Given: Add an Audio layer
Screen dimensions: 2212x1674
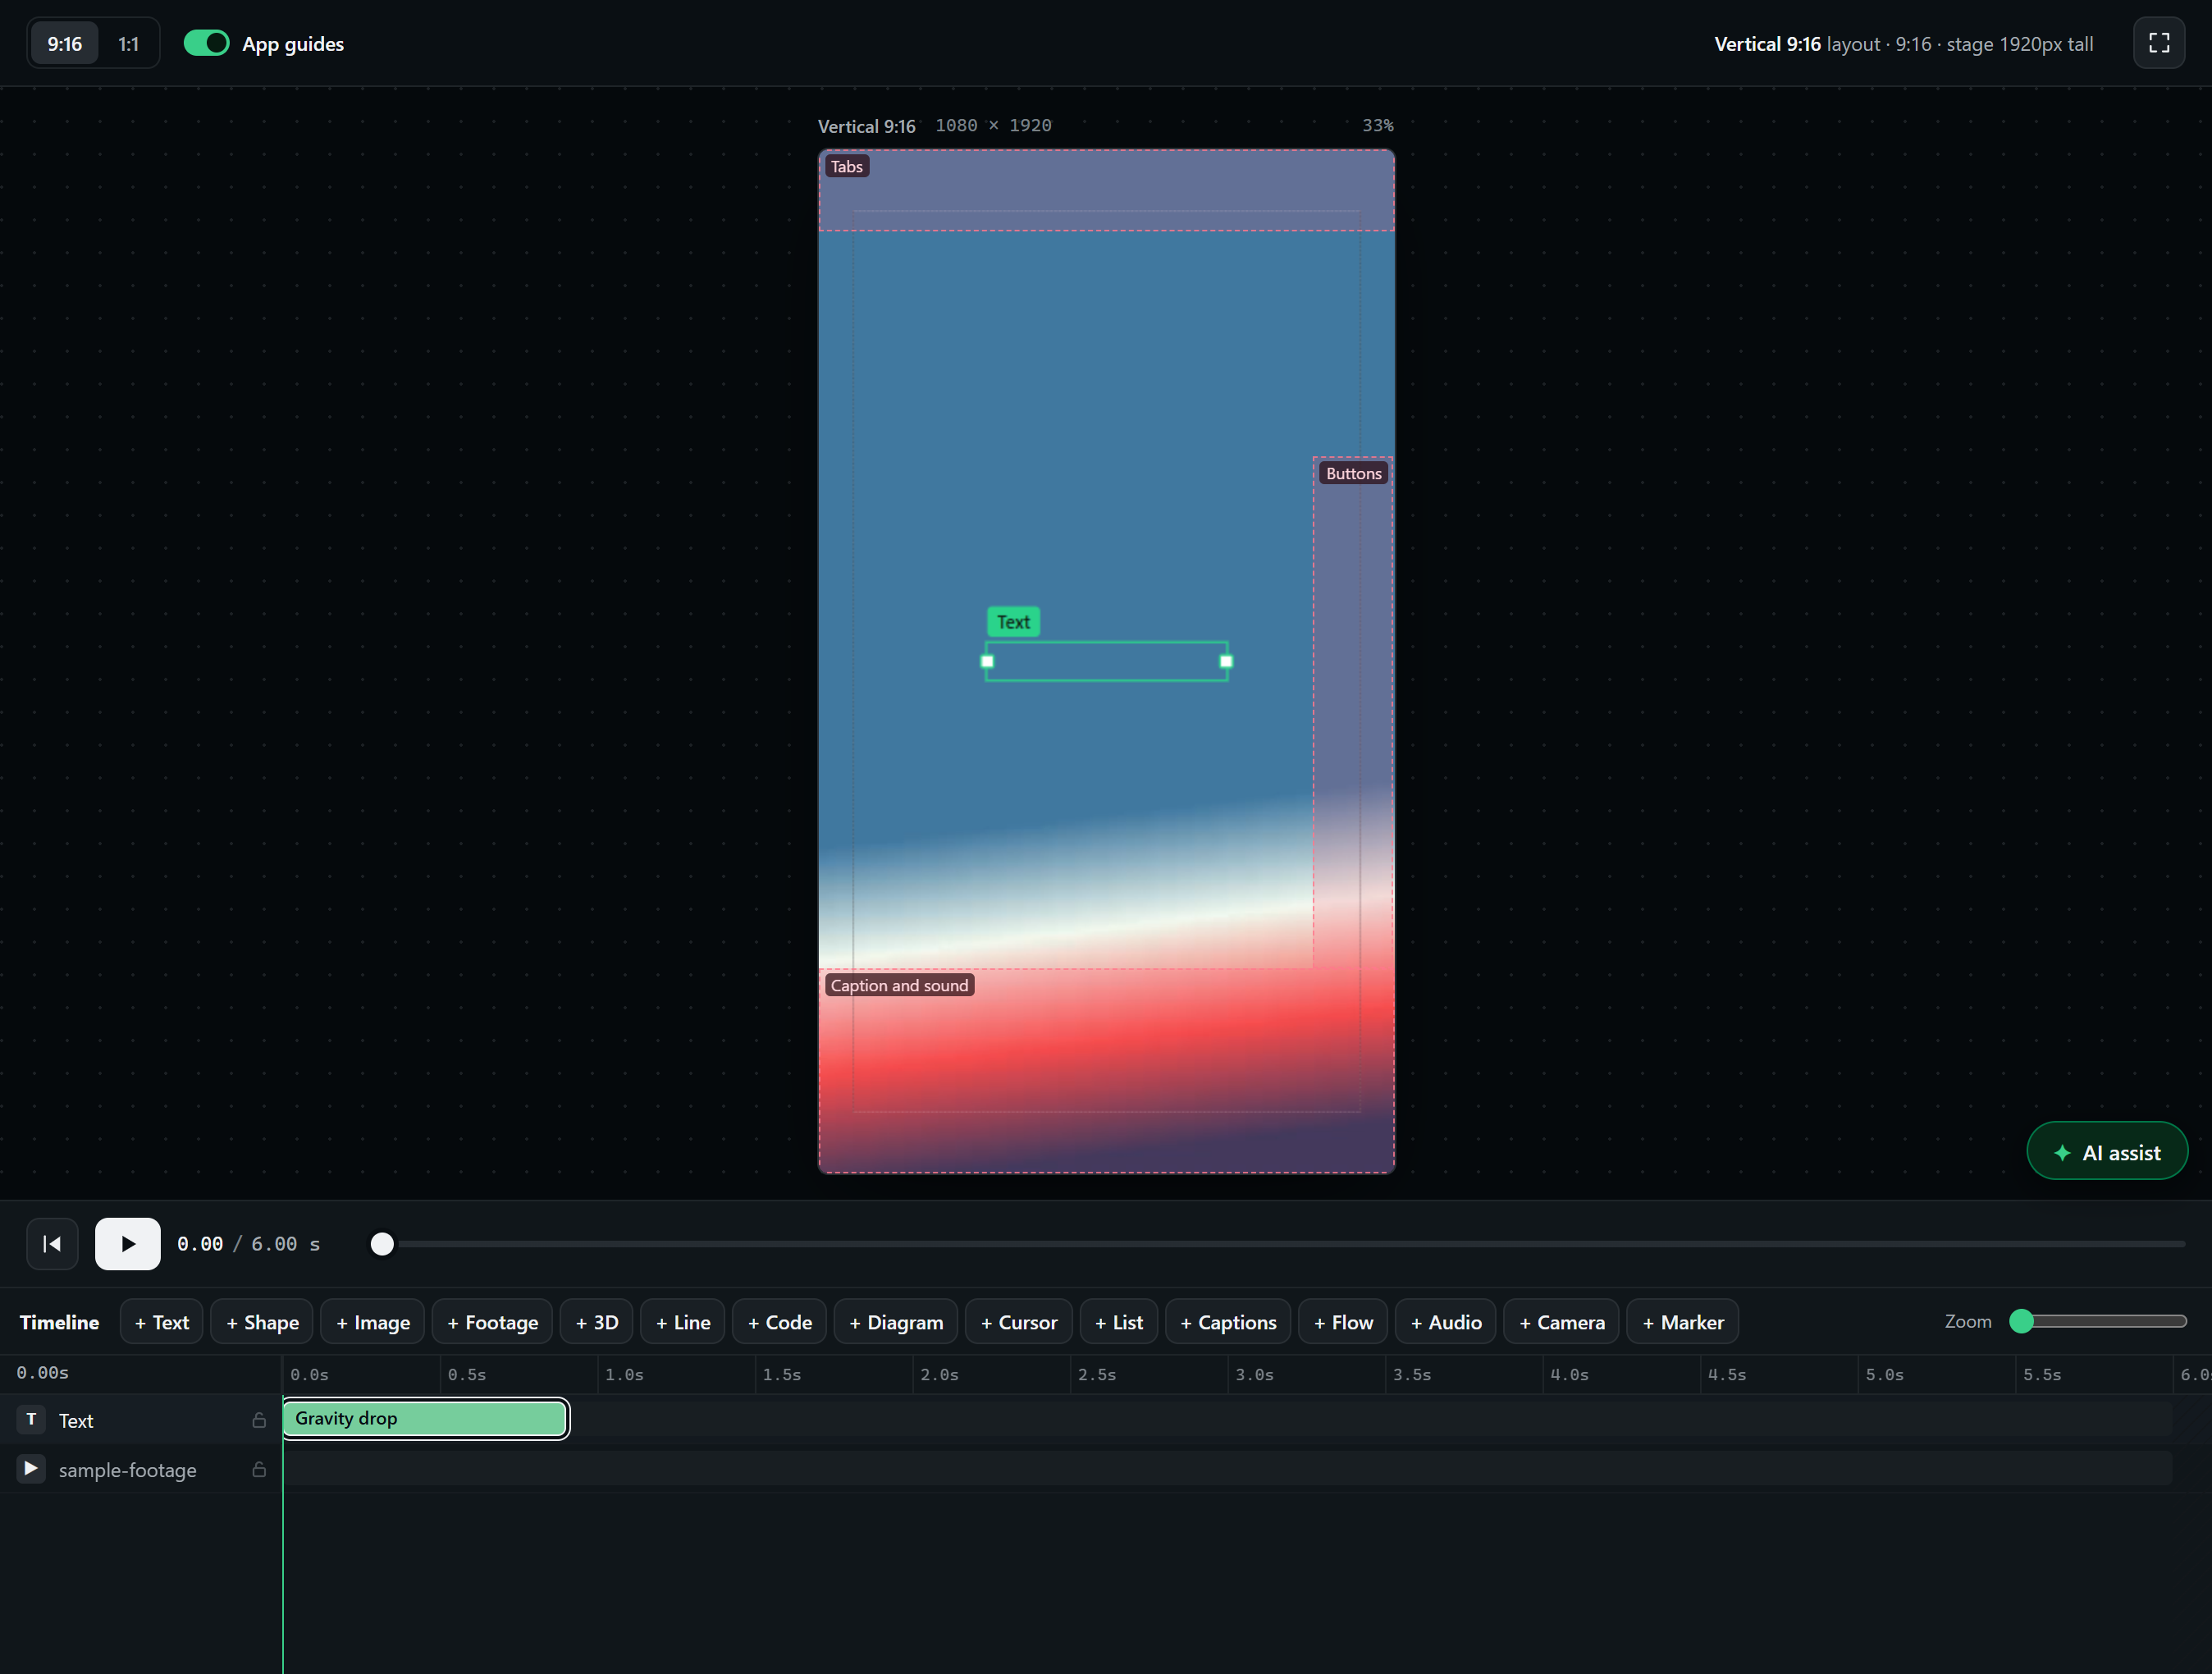Looking at the screenshot, I should pos(1446,1322).
